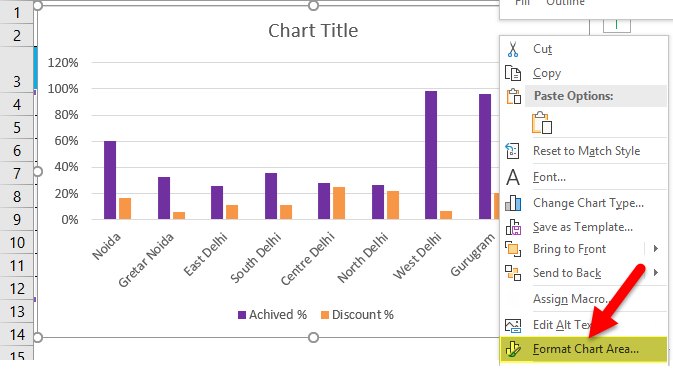Viewport: 673px width, 374px height.
Task: Click the South Delhi axis label
Action: point(256,258)
